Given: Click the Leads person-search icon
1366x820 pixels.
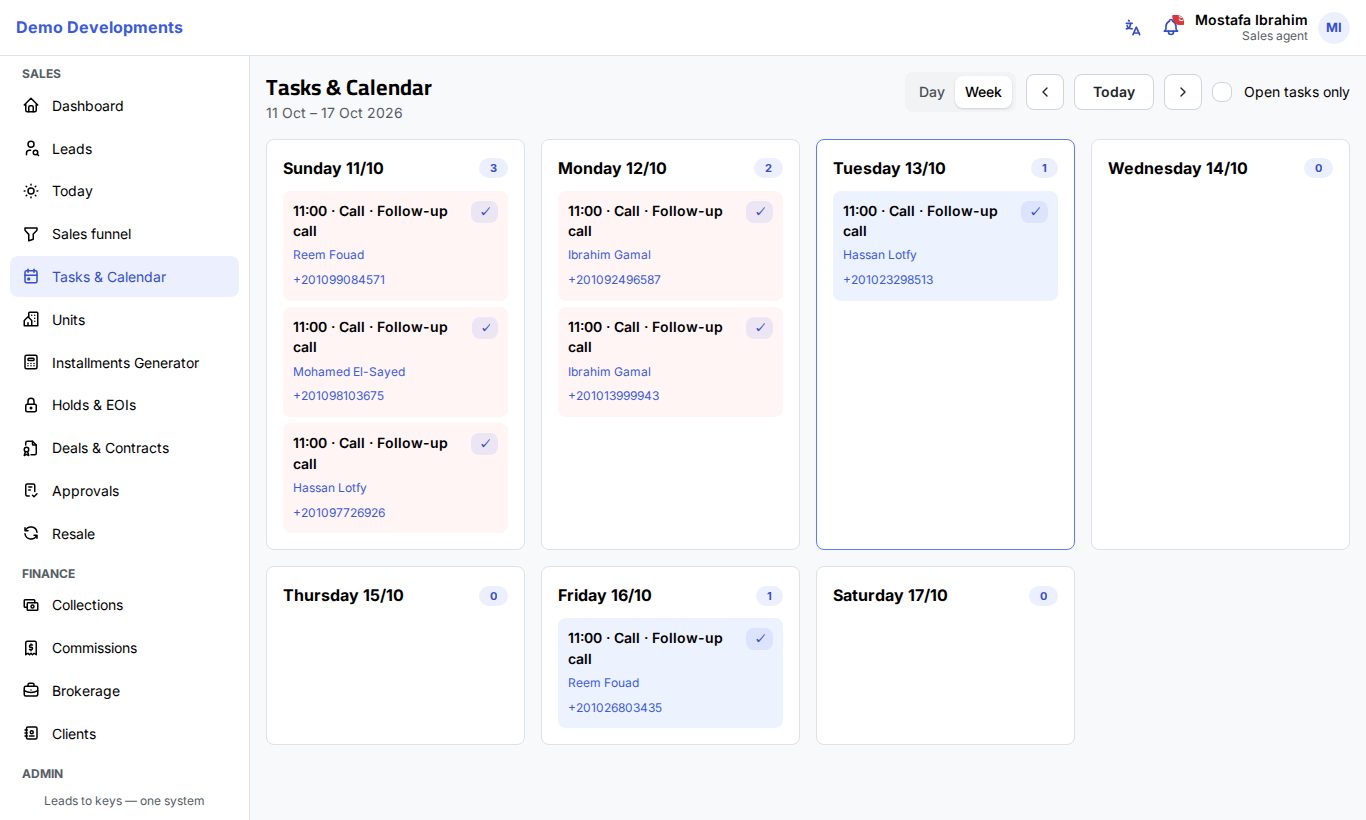Looking at the screenshot, I should pyautogui.click(x=31, y=149).
